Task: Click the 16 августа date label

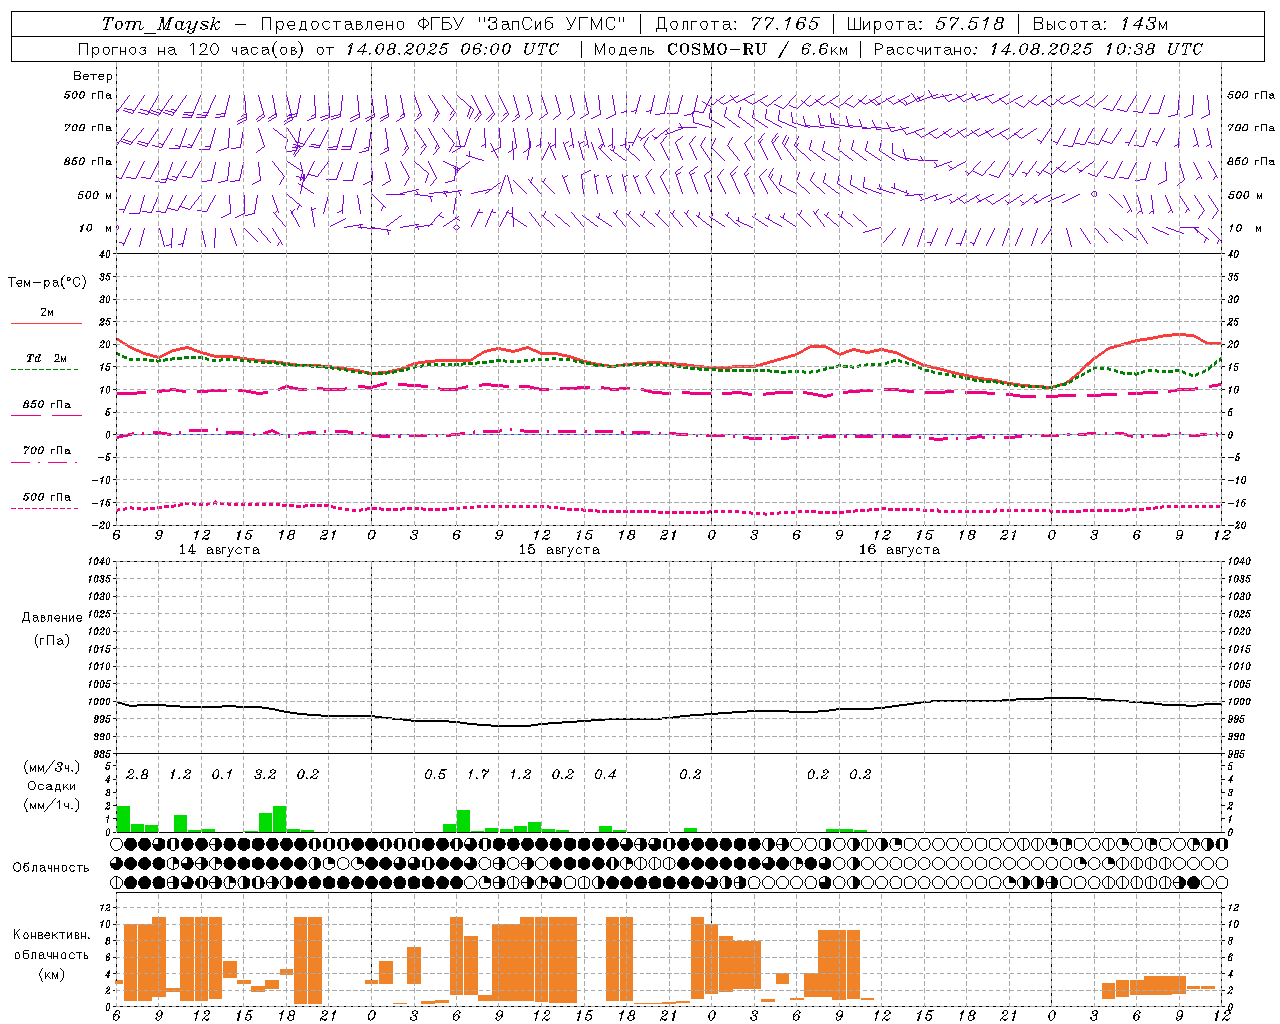Action: pos(899,550)
